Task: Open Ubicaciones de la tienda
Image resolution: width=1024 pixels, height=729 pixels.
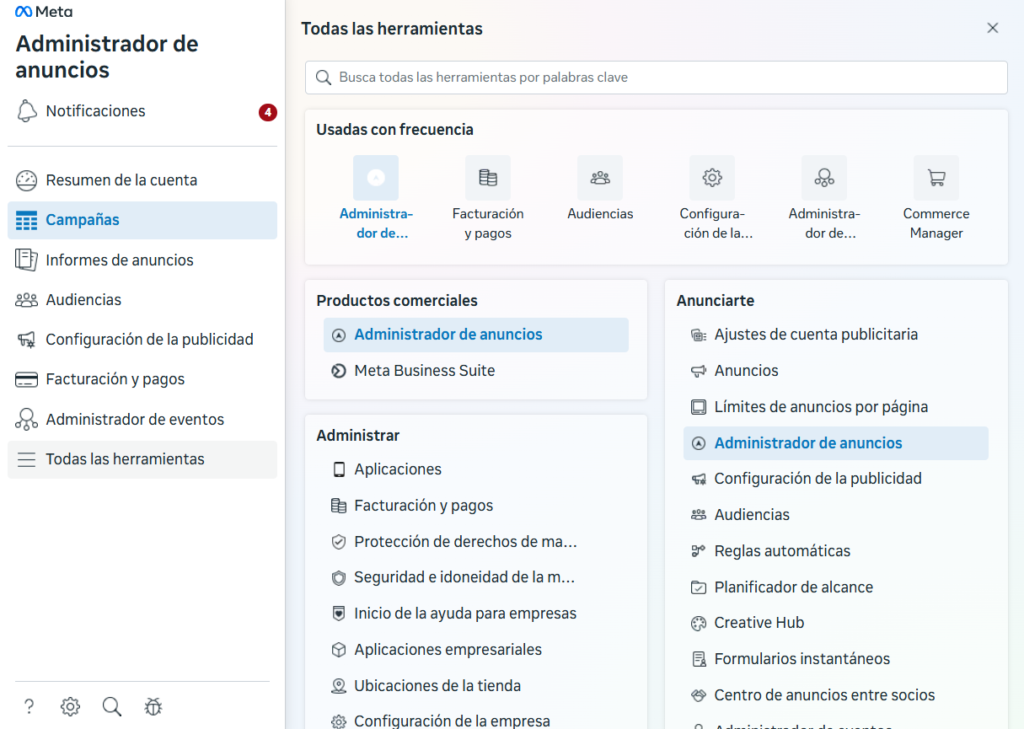Action: click(x=476, y=686)
